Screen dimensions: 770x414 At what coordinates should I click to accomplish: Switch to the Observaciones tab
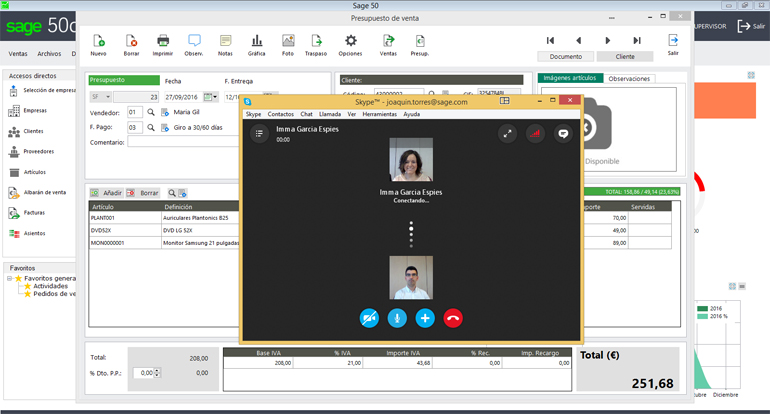(629, 78)
